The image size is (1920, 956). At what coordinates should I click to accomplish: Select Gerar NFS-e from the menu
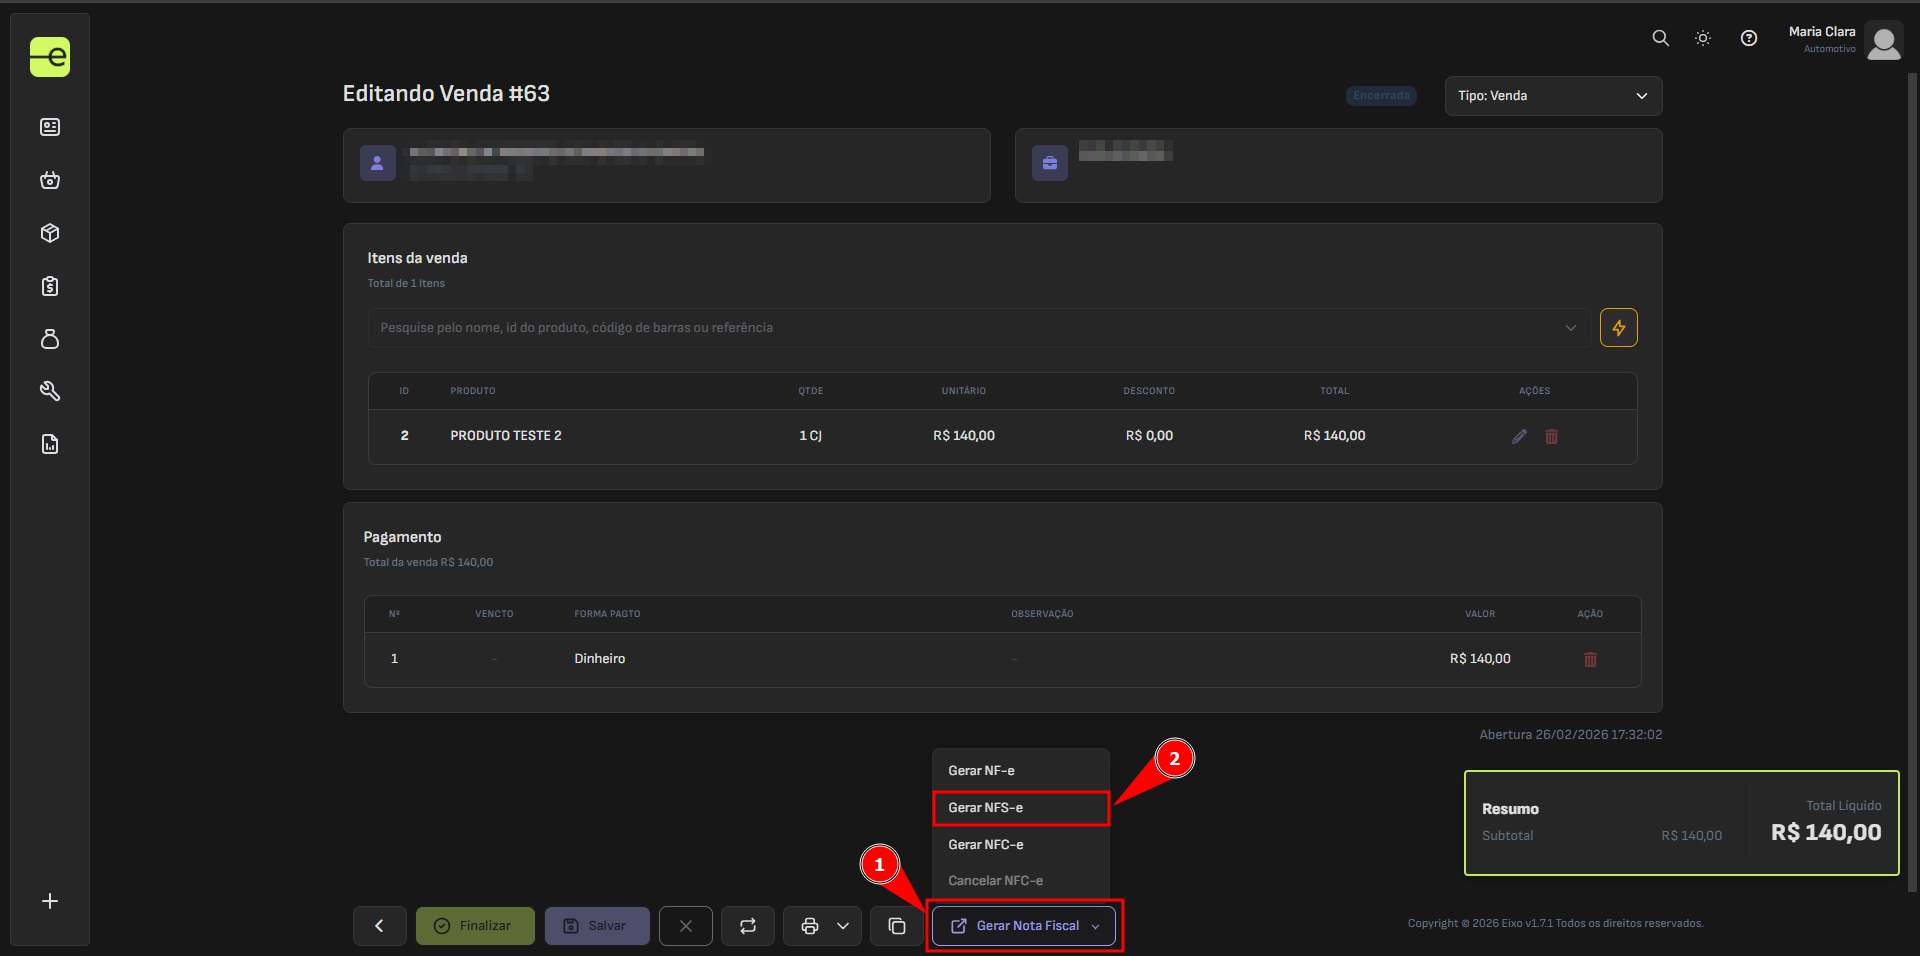pyautogui.click(x=1020, y=808)
